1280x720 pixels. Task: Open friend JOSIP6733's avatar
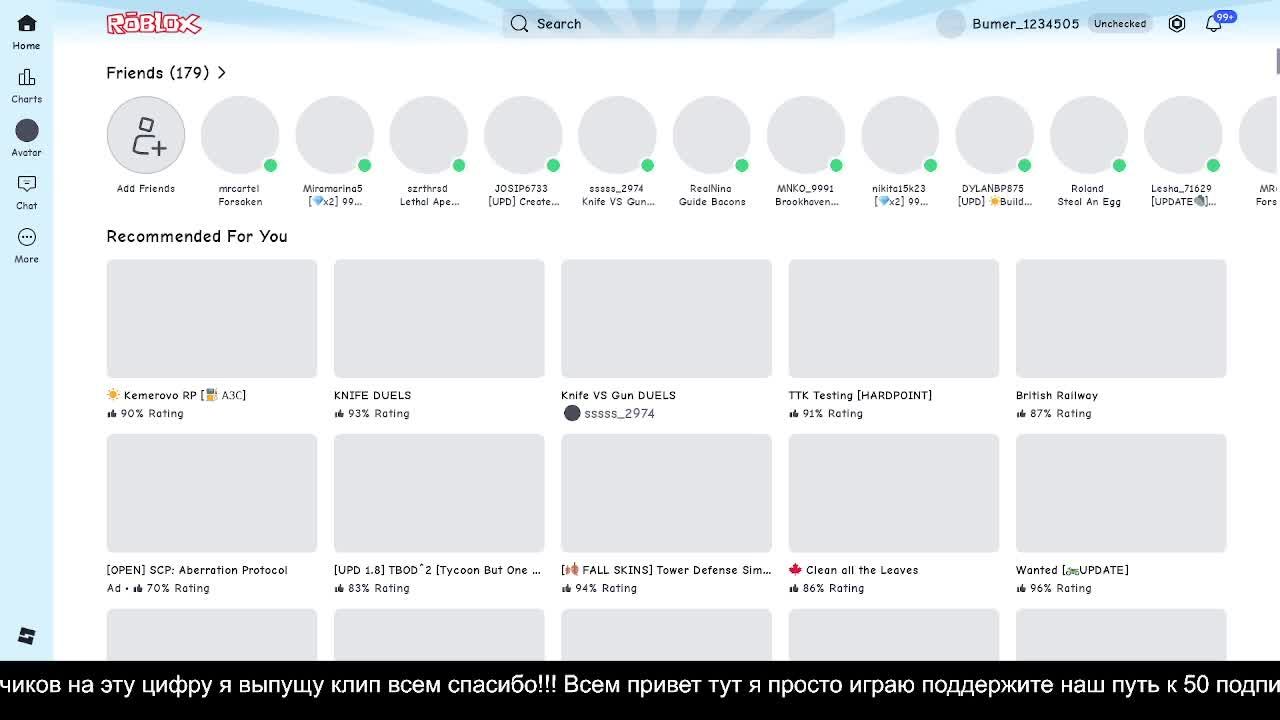(523, 135)
